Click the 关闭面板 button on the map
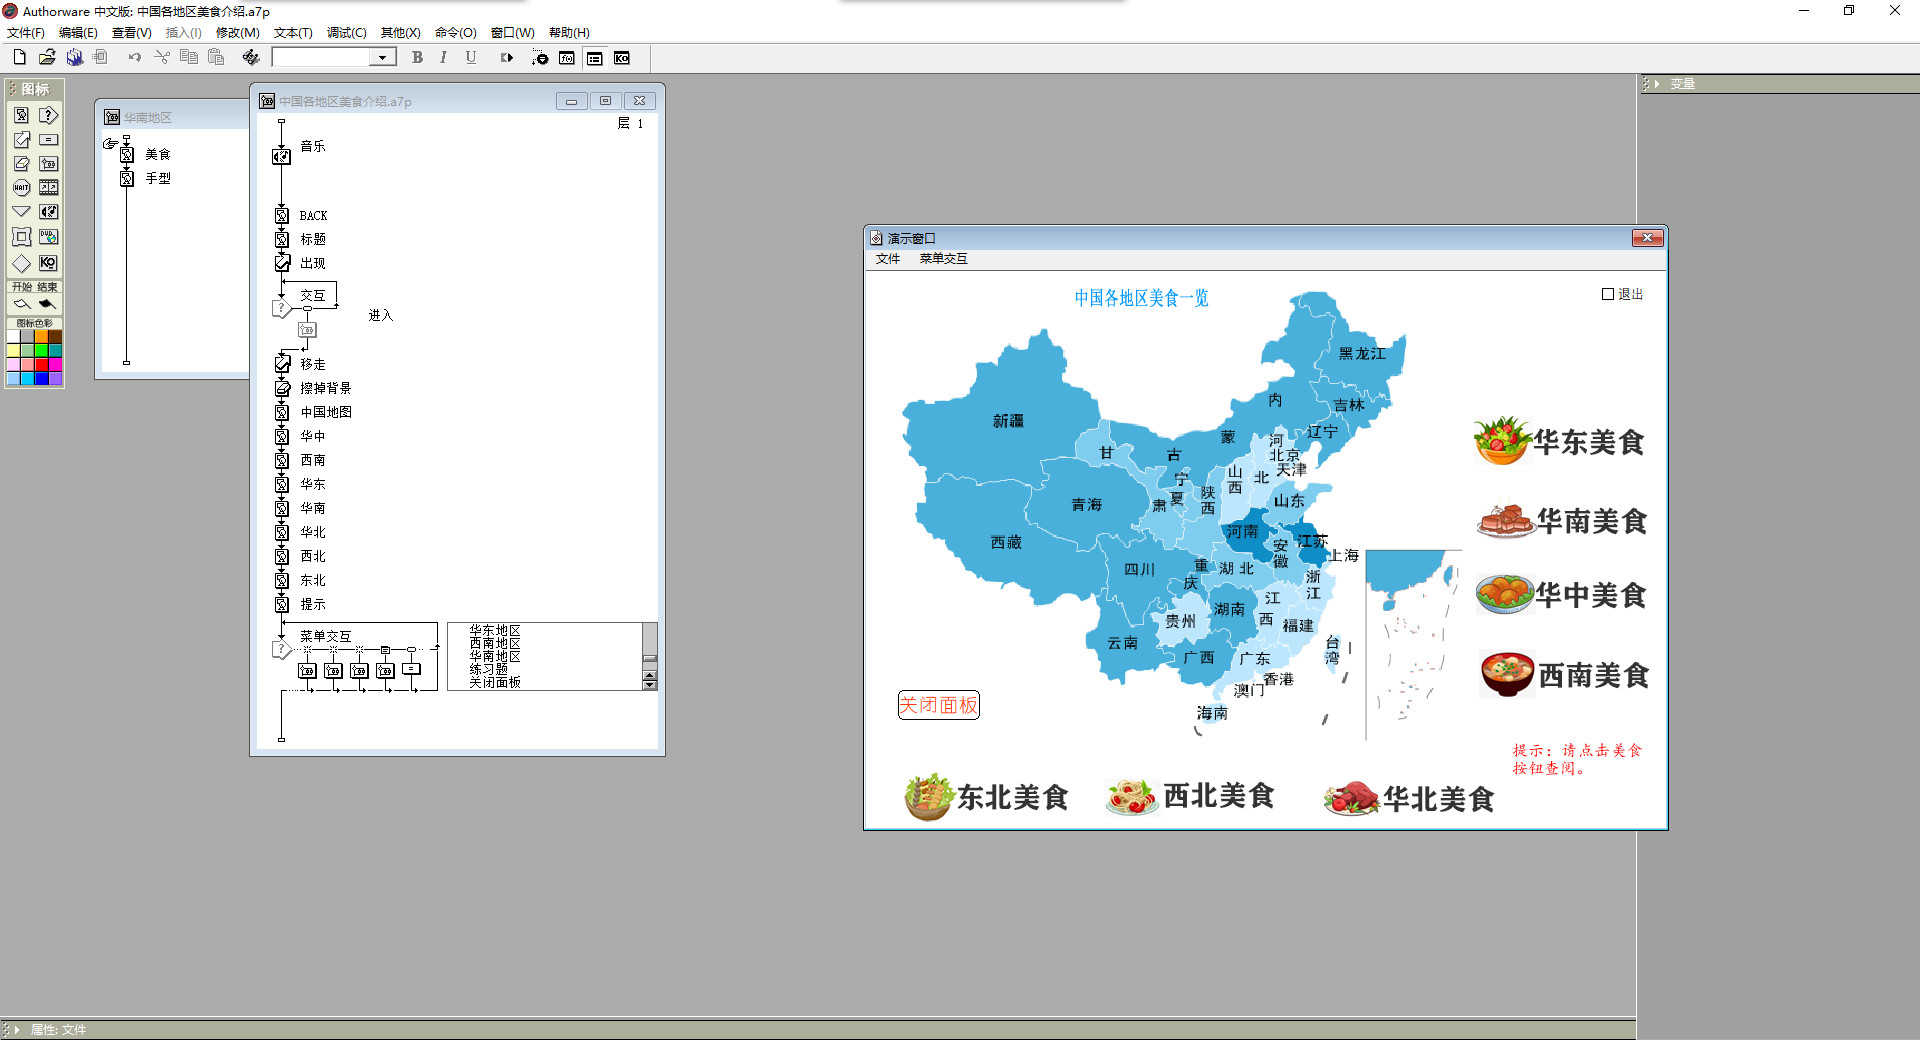This screenshot has height=1040, width=1920. point(938,705)
